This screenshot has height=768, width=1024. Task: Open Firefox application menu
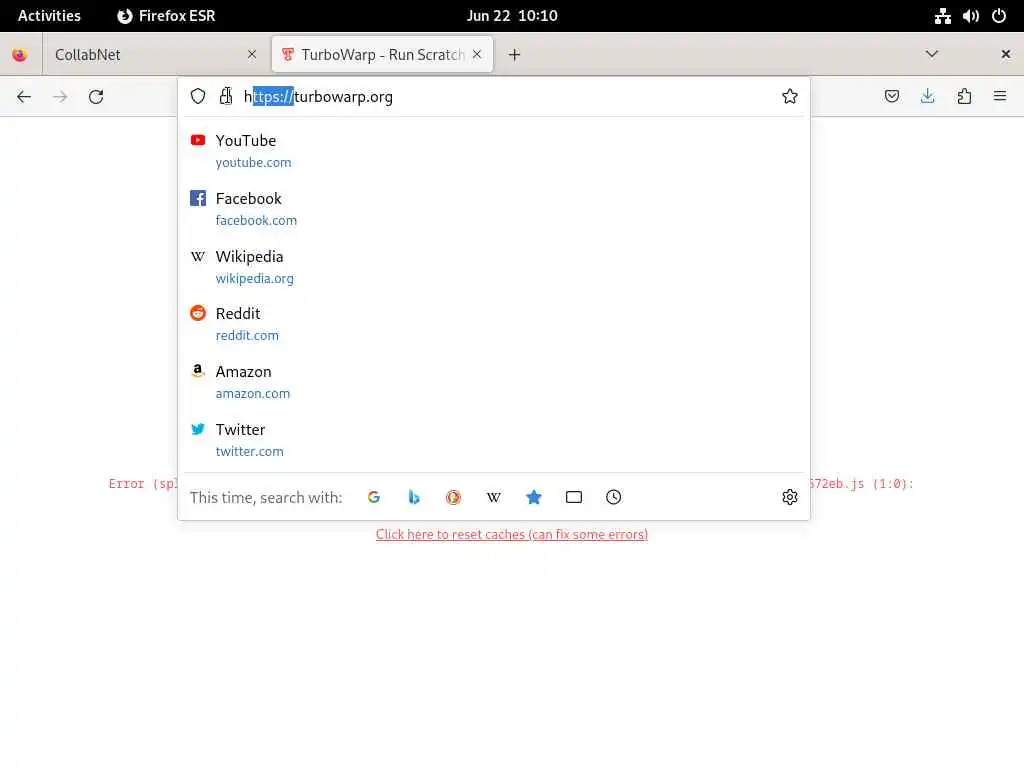tap(1000, 97)
